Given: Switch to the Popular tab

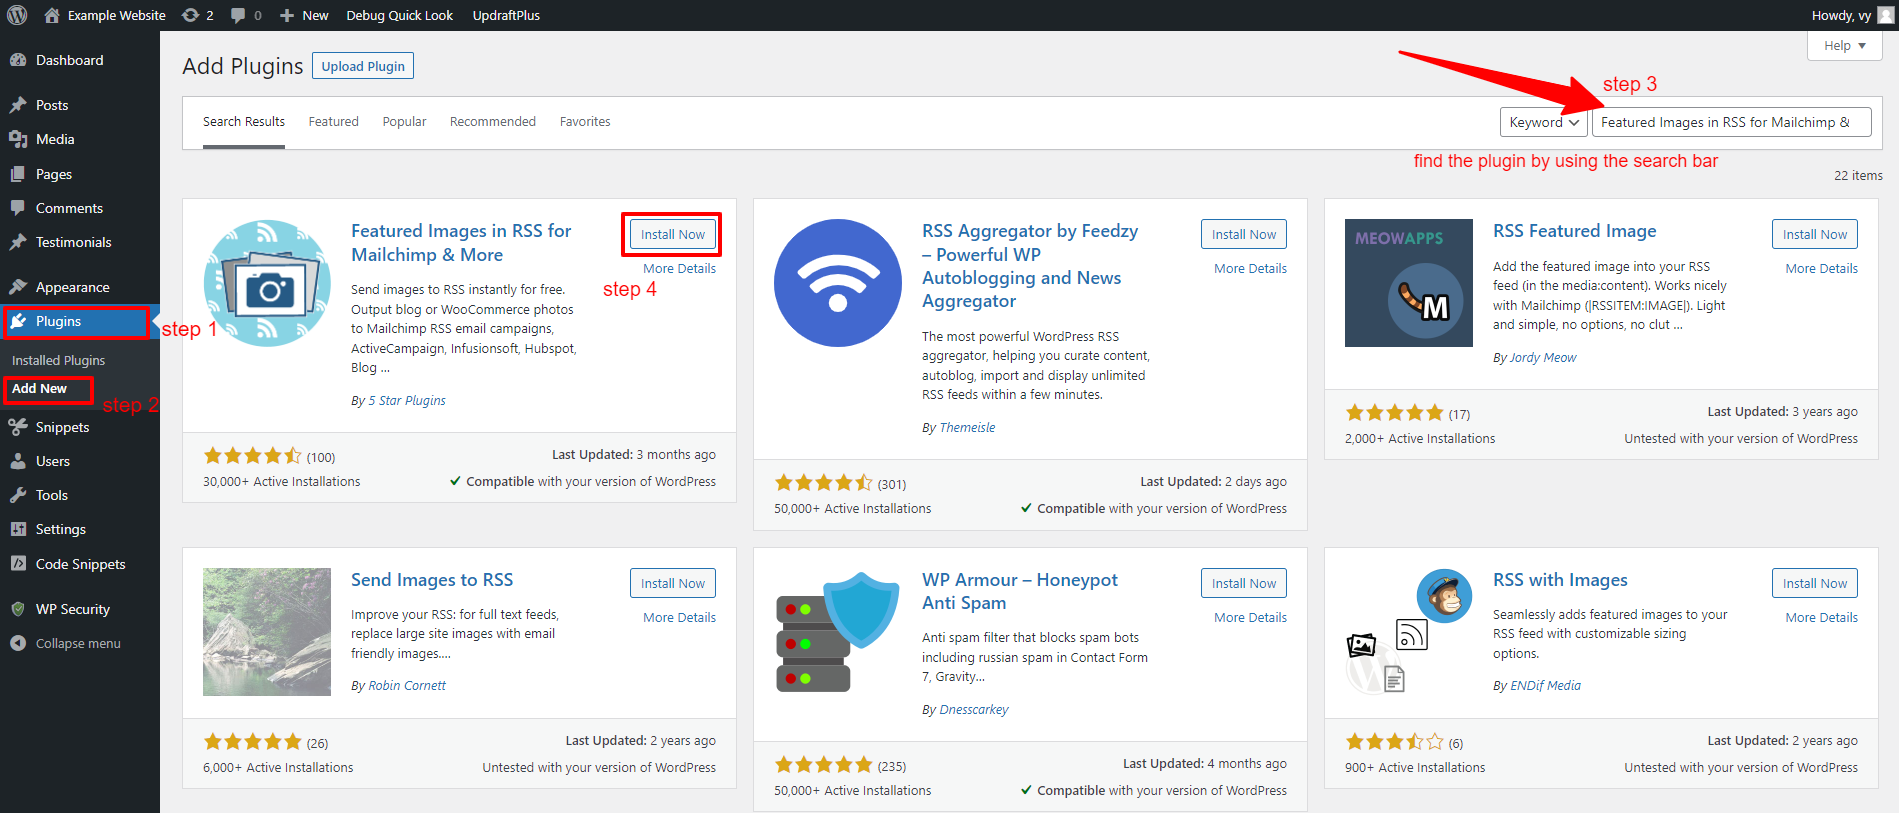Looking at the screenshot, I should [404, 122].
